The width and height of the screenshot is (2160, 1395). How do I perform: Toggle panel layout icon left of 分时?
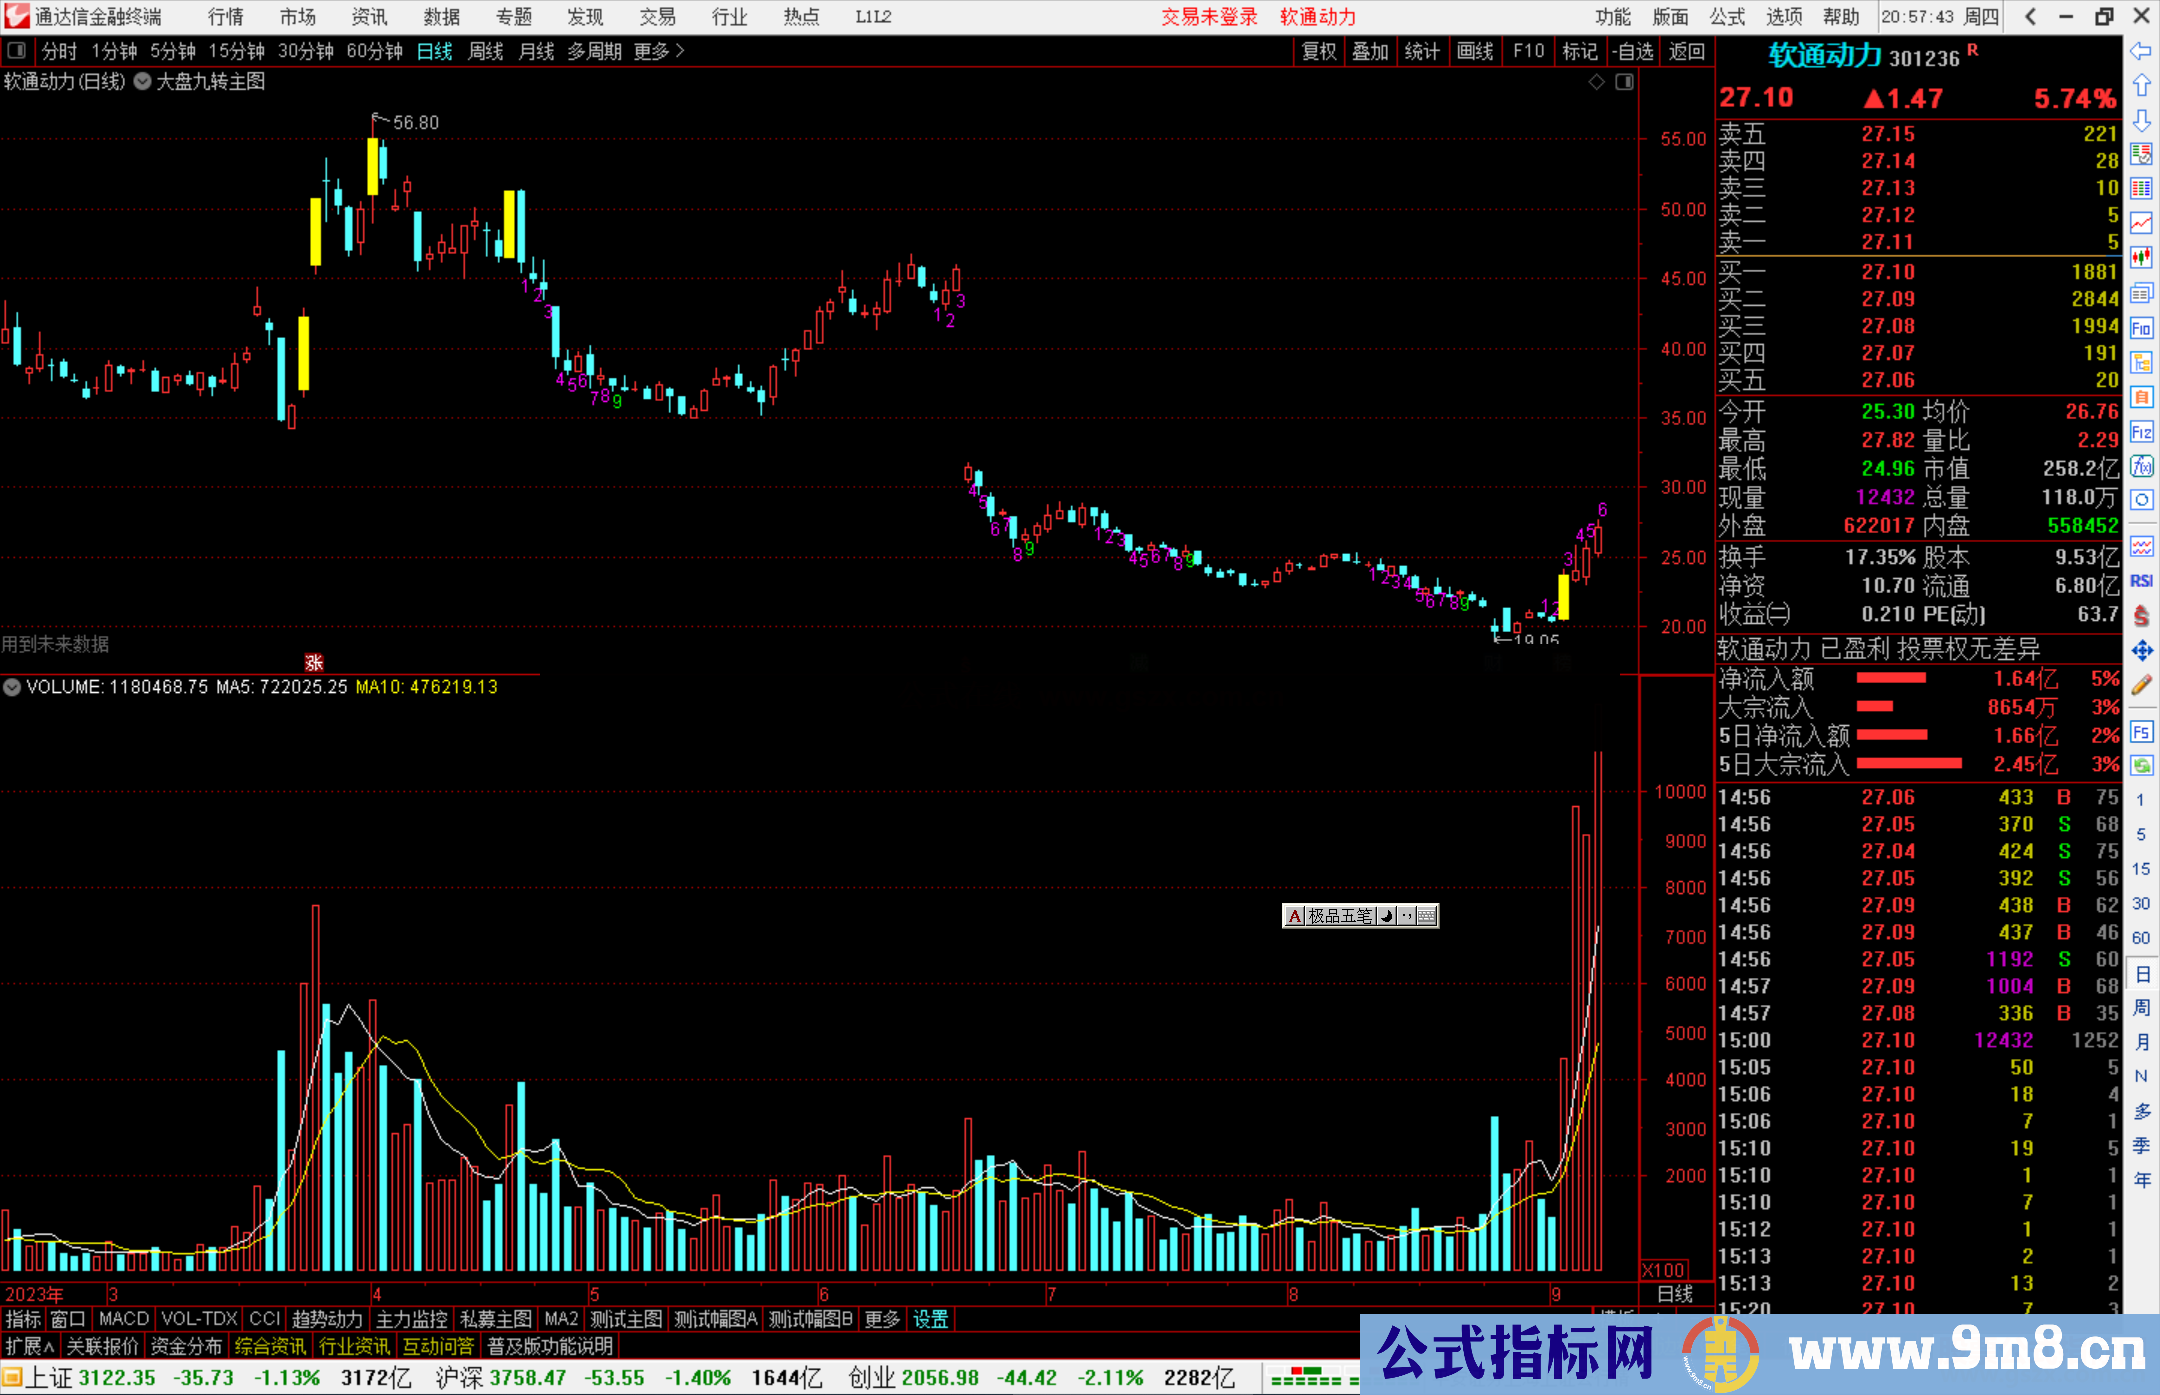tap(17, 50)
